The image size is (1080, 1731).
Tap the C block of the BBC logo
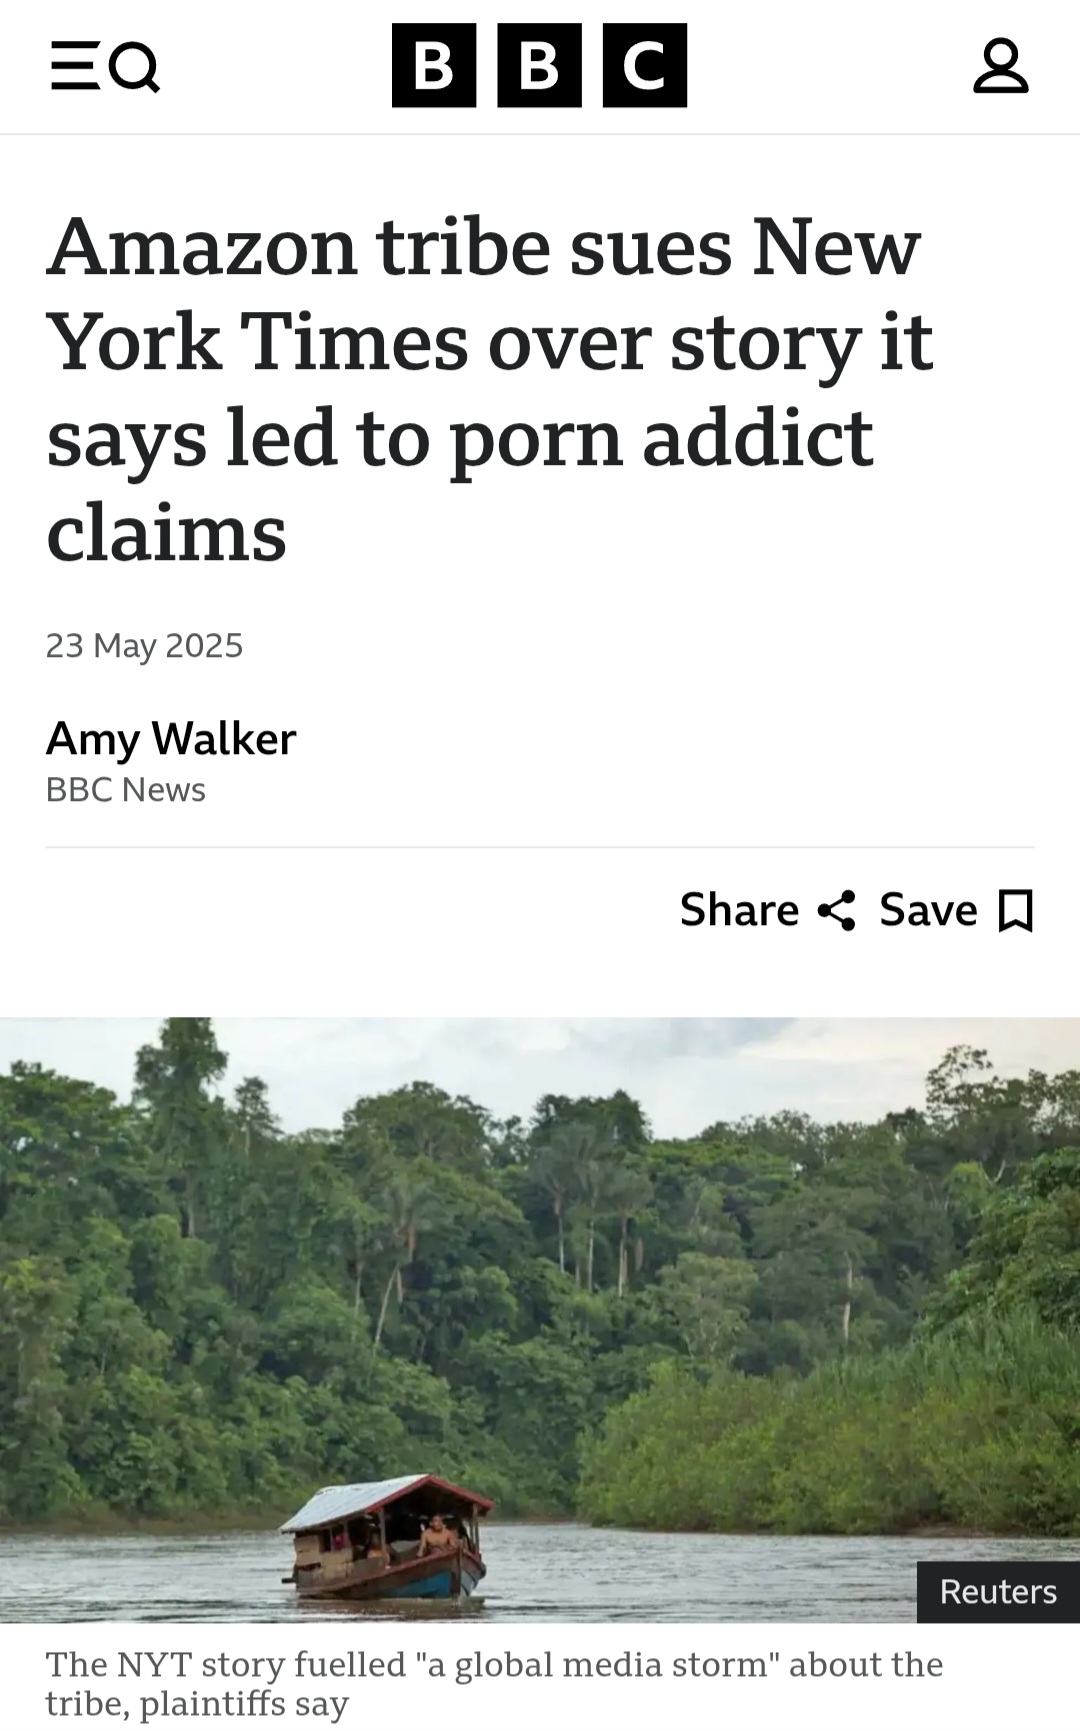tap(645, 65)
